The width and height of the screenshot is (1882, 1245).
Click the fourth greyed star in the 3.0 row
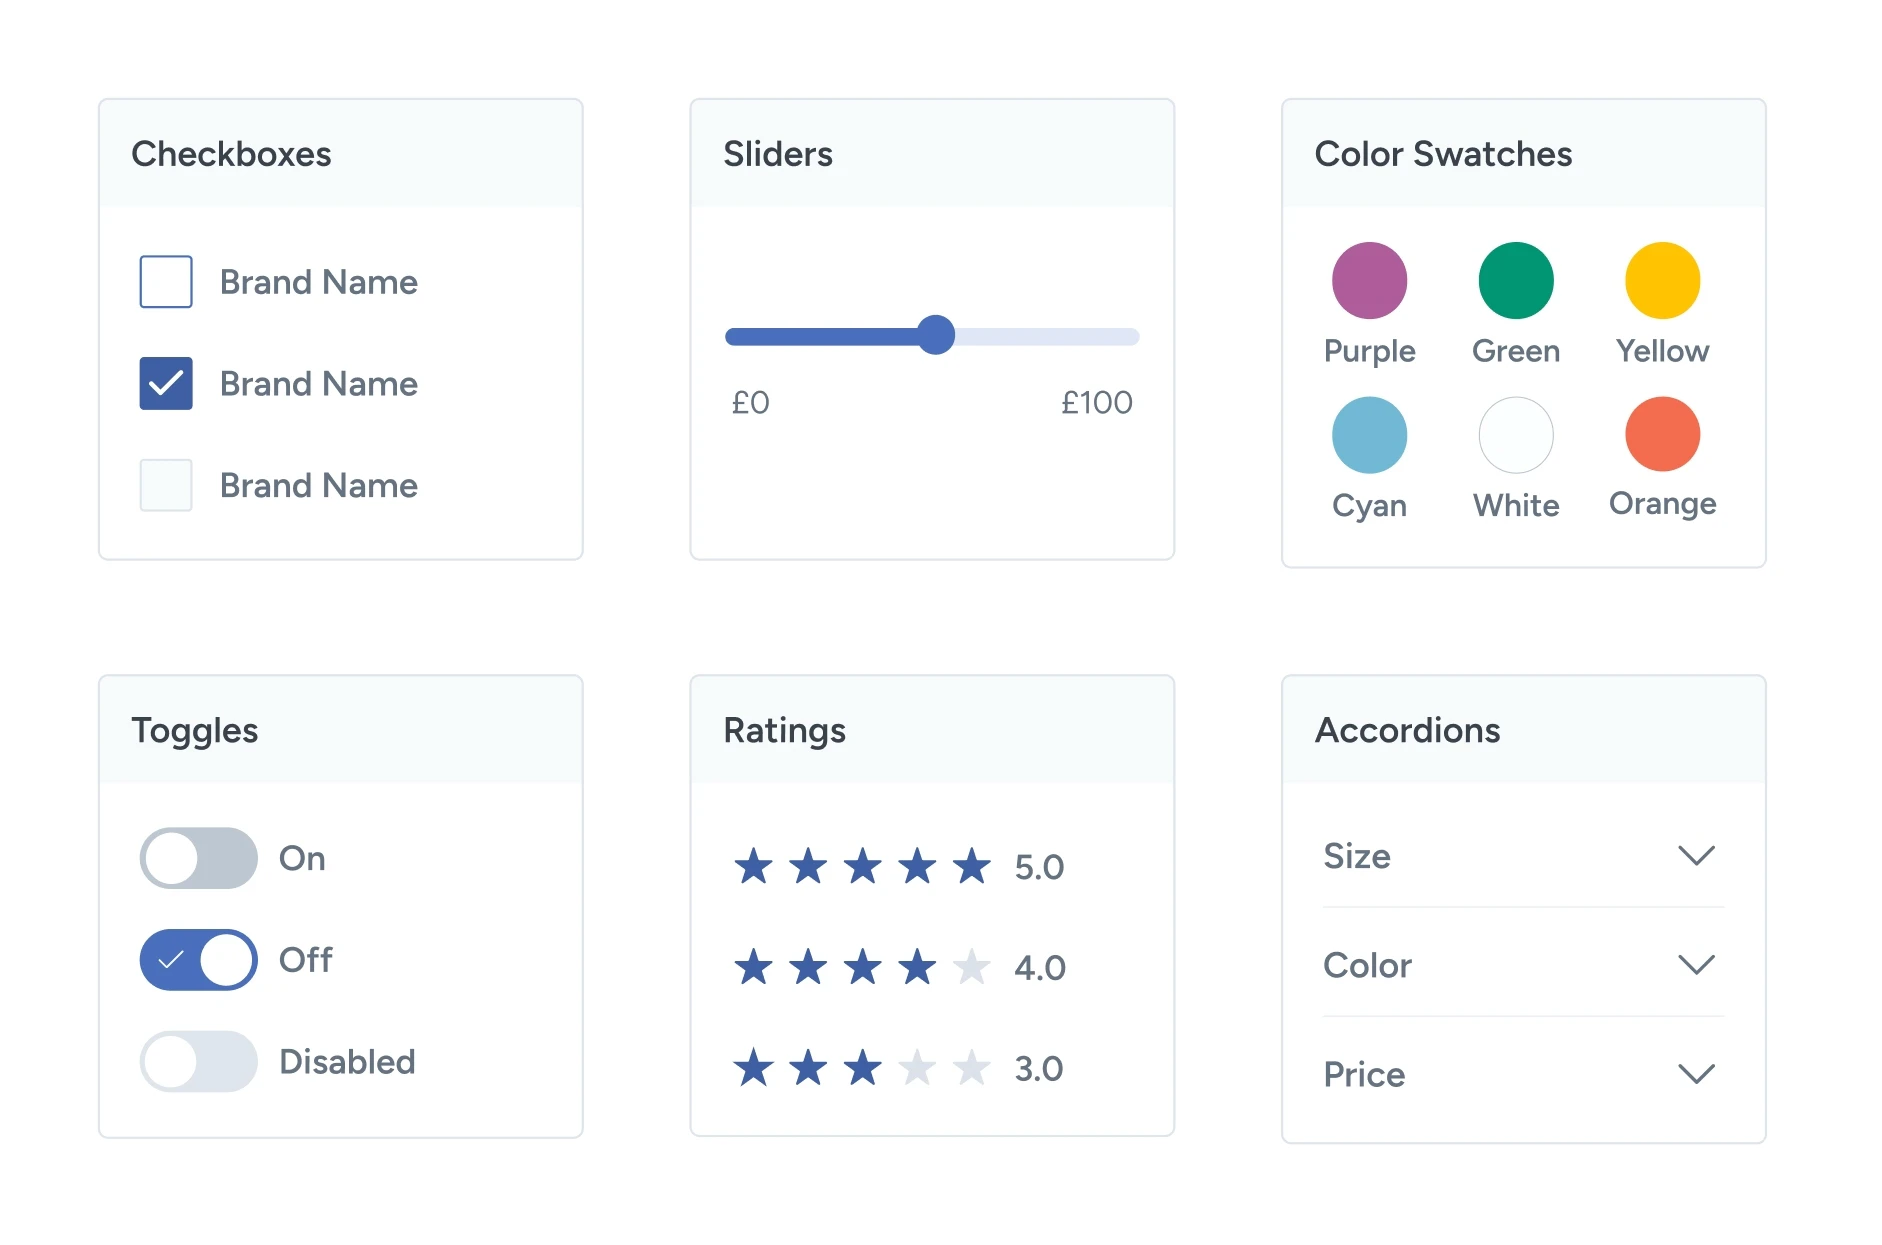[x=917, y=1068]
